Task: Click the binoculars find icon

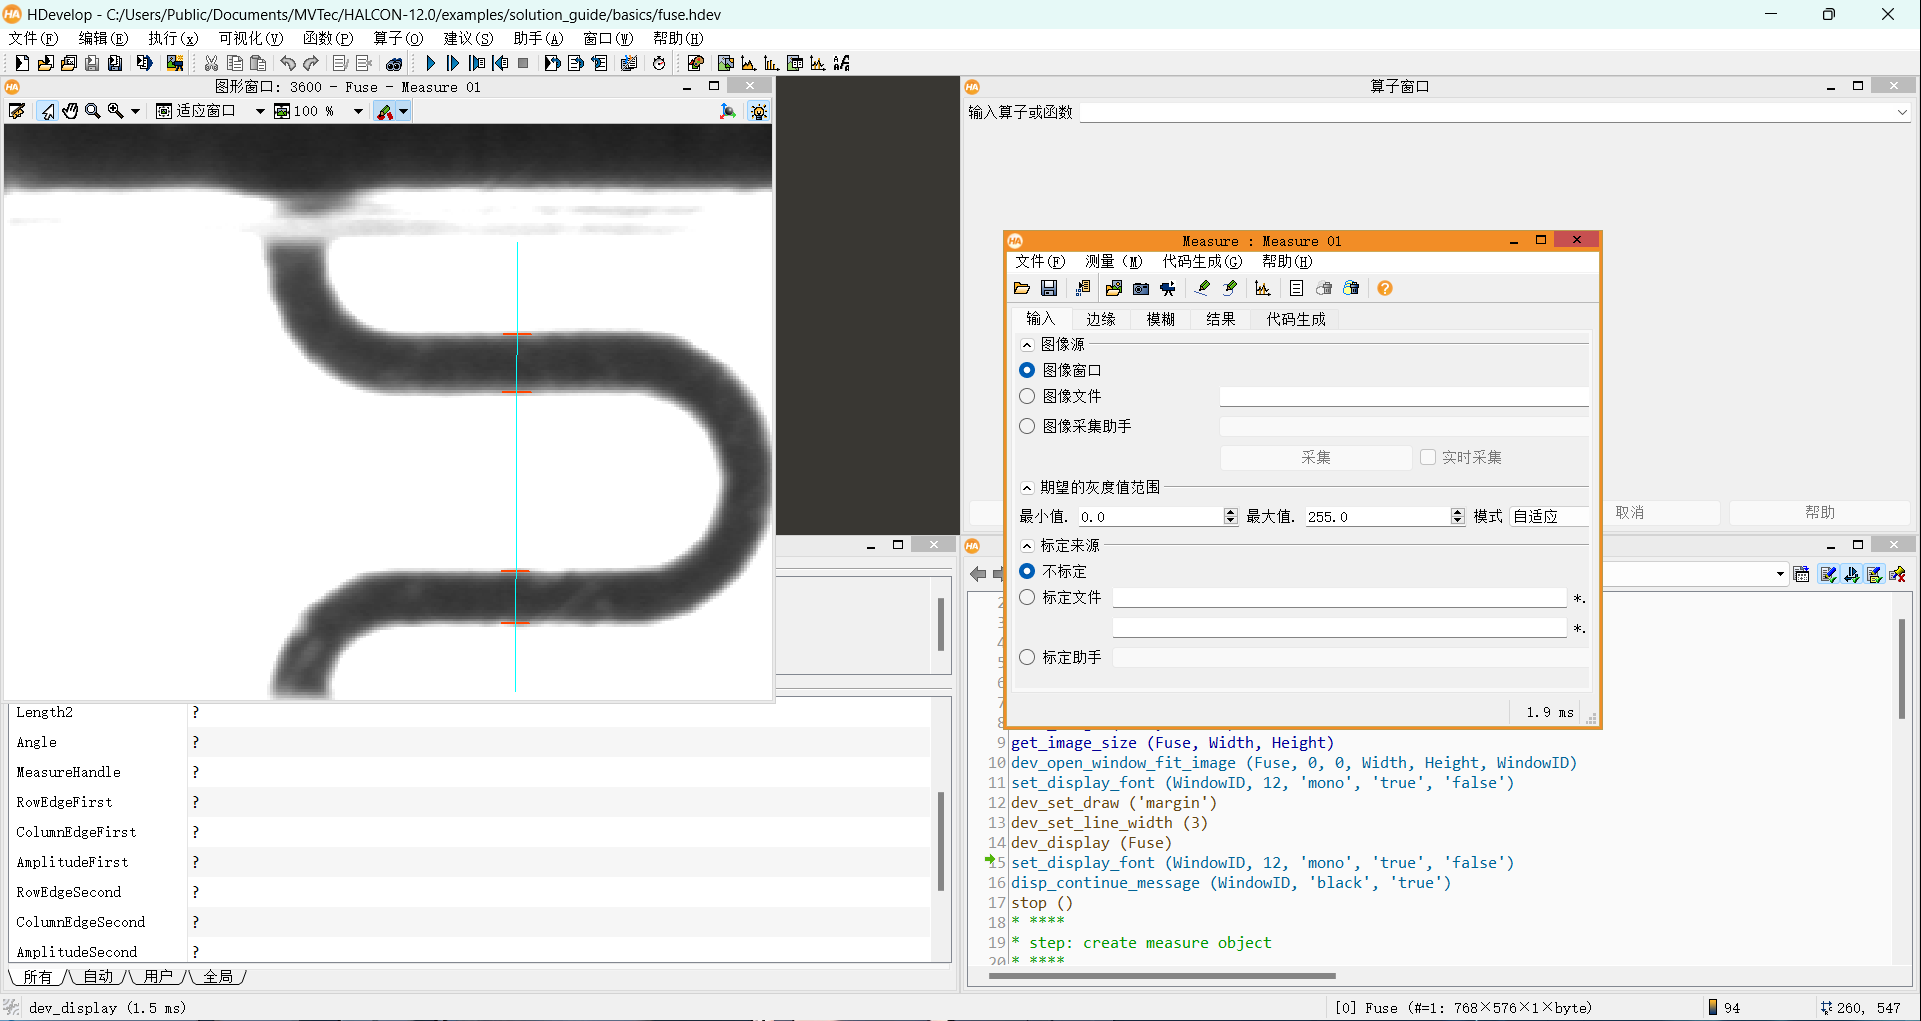Action: (394, 63)
